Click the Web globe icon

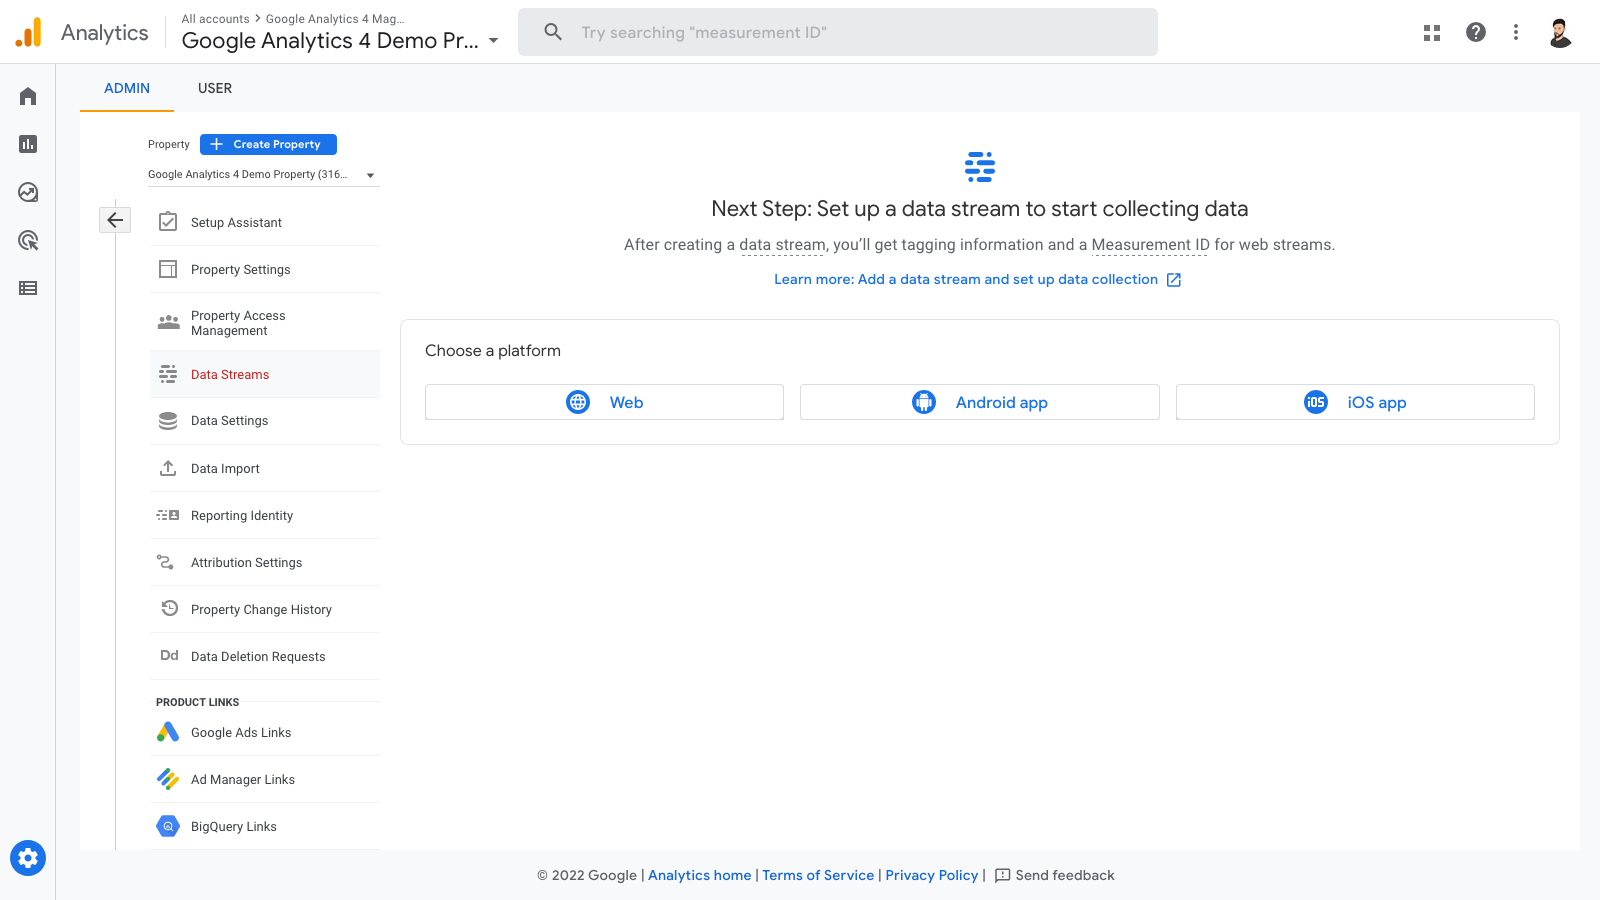578,402
